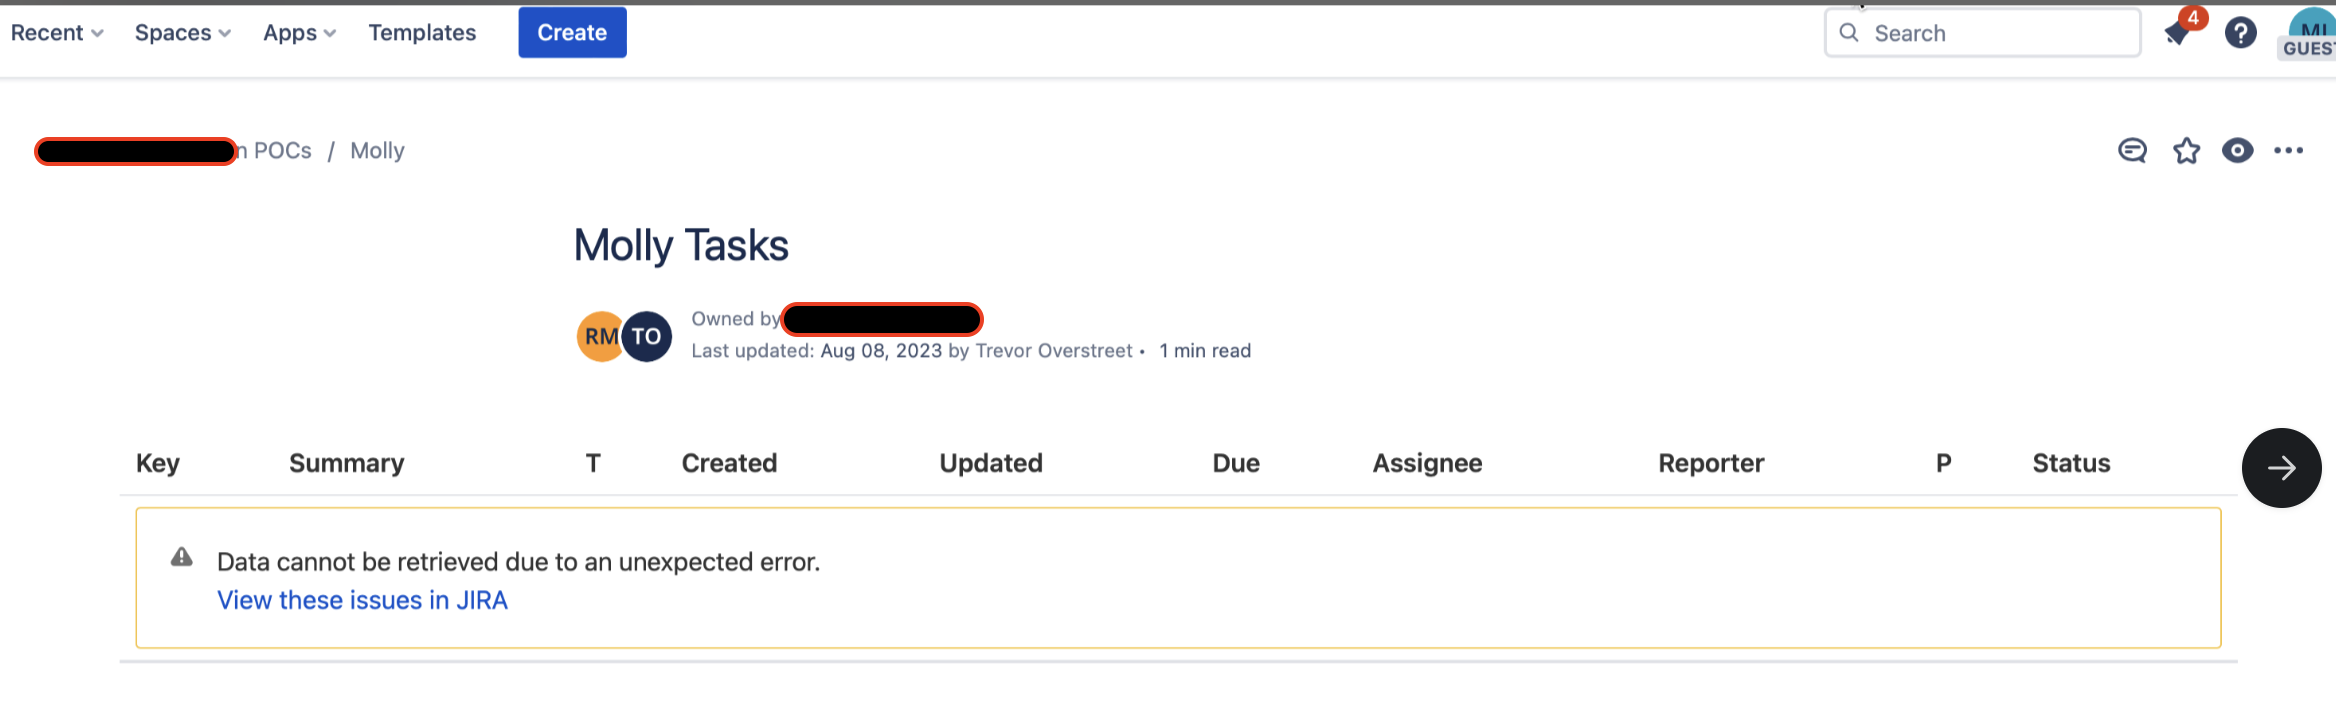Sort the table by the Reporter column
The height and width of the screenshot is (716, 2336).
pyautogui.click(x=1711, y=463)
